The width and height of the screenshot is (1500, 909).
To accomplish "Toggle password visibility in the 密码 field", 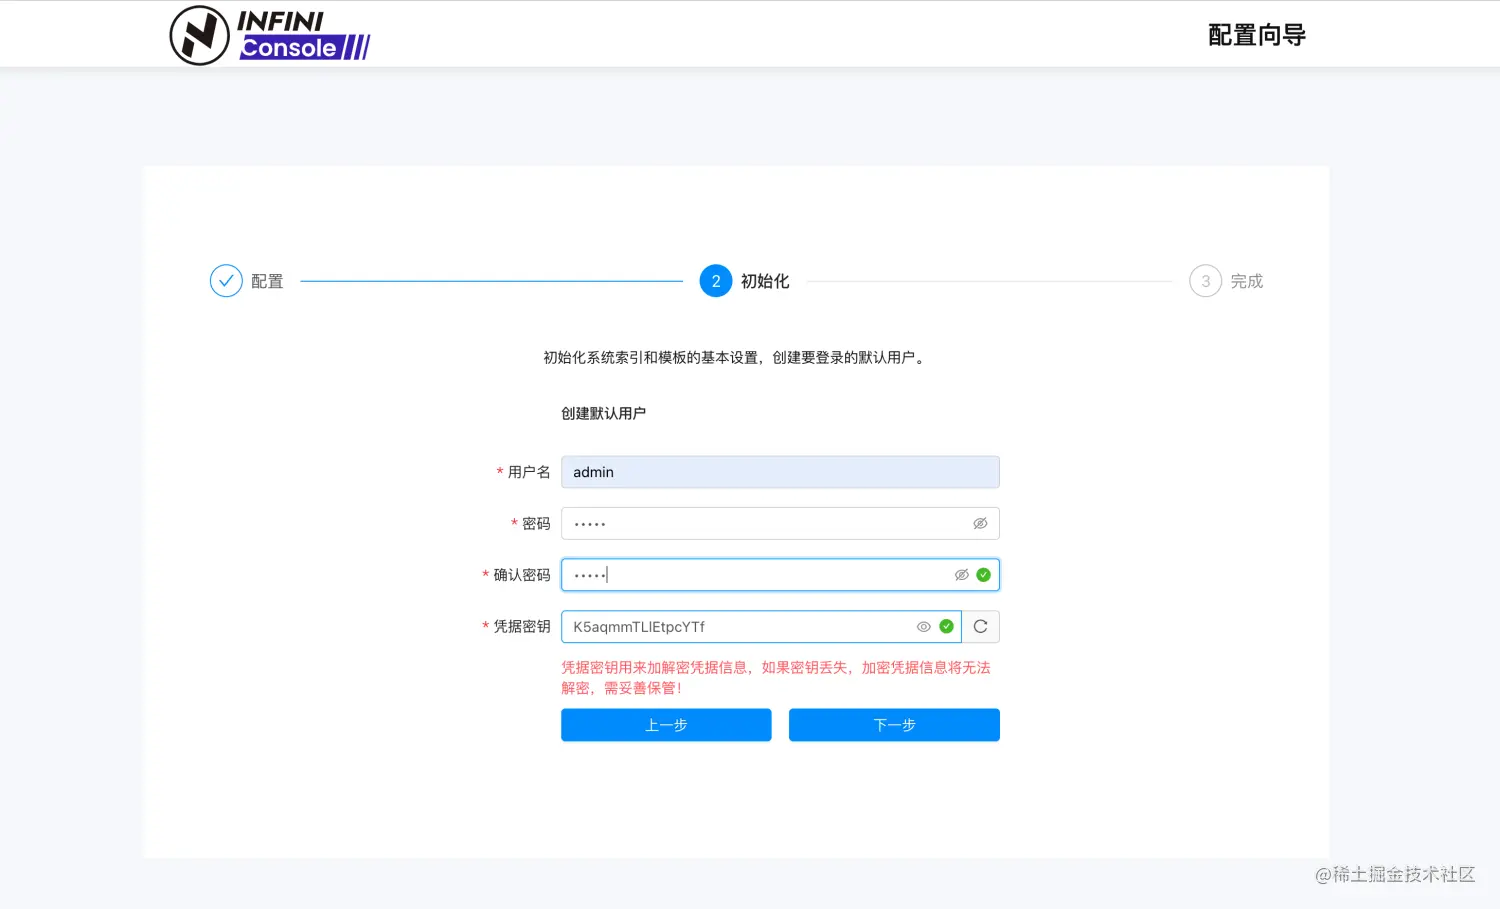I will coord(979,523).
